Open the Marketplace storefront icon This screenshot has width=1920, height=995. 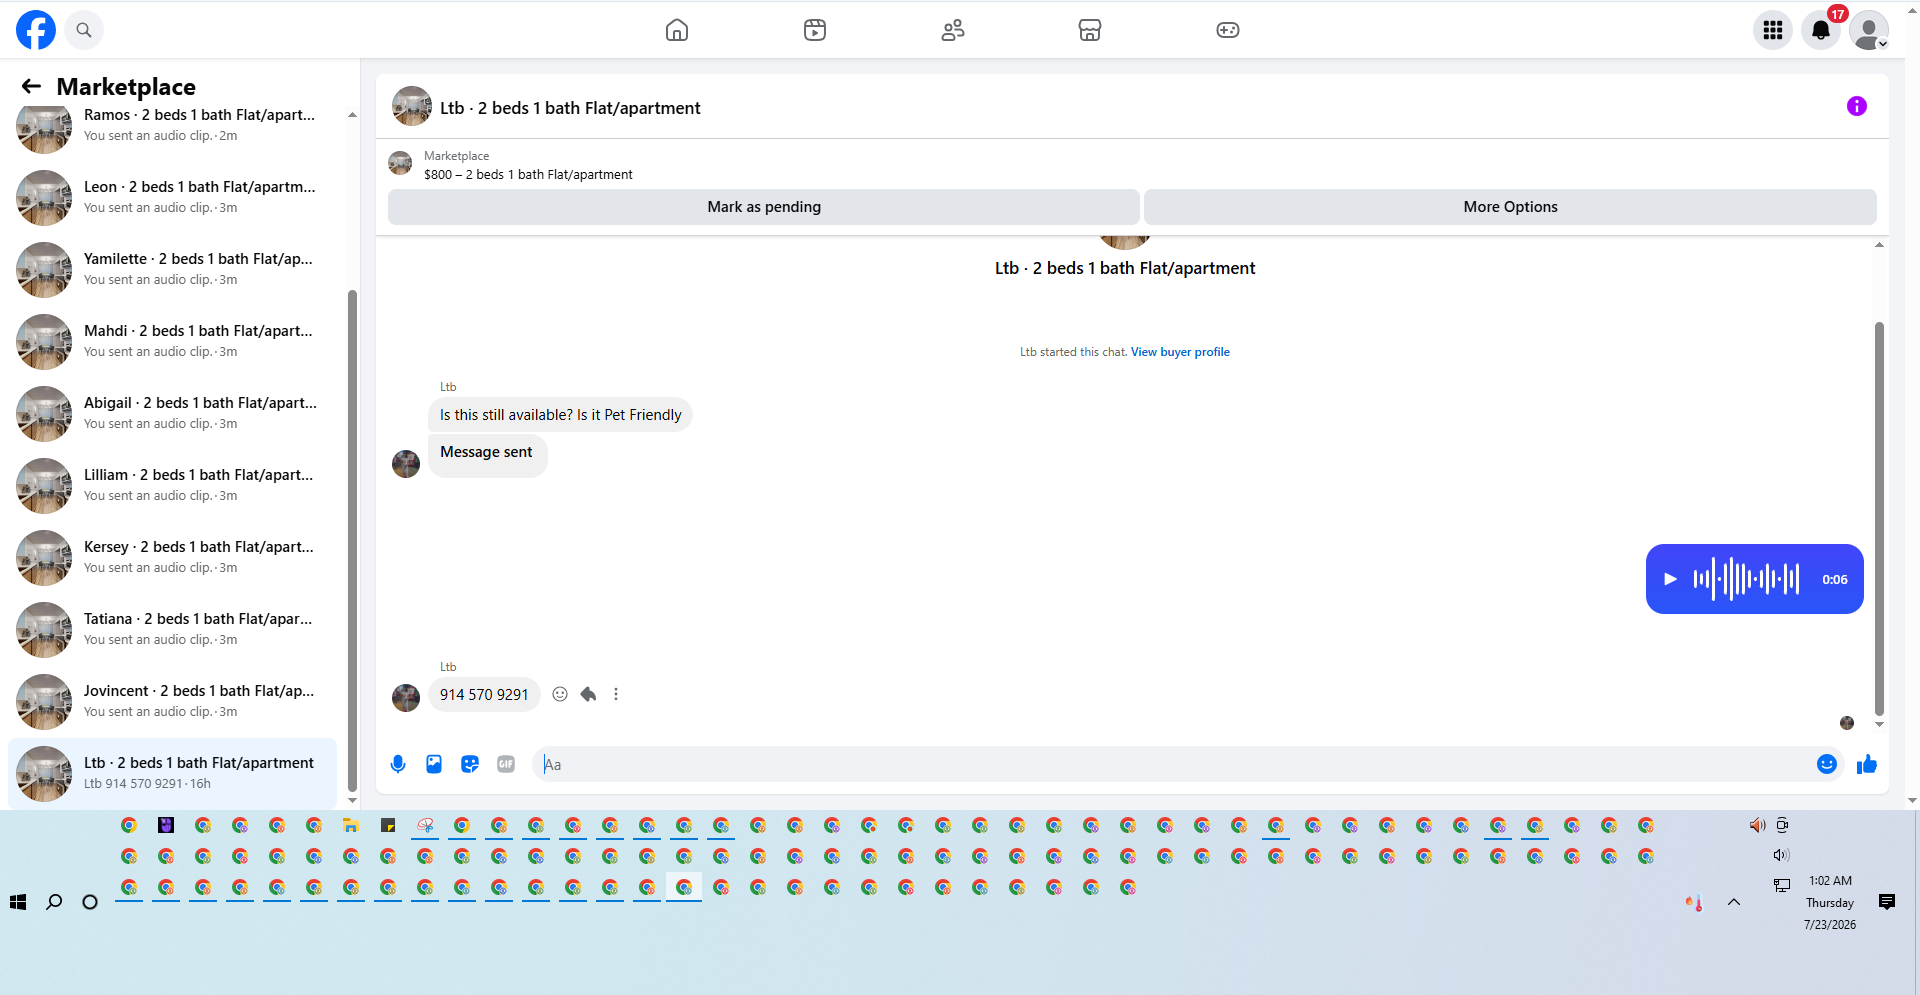click(1090, 30)
